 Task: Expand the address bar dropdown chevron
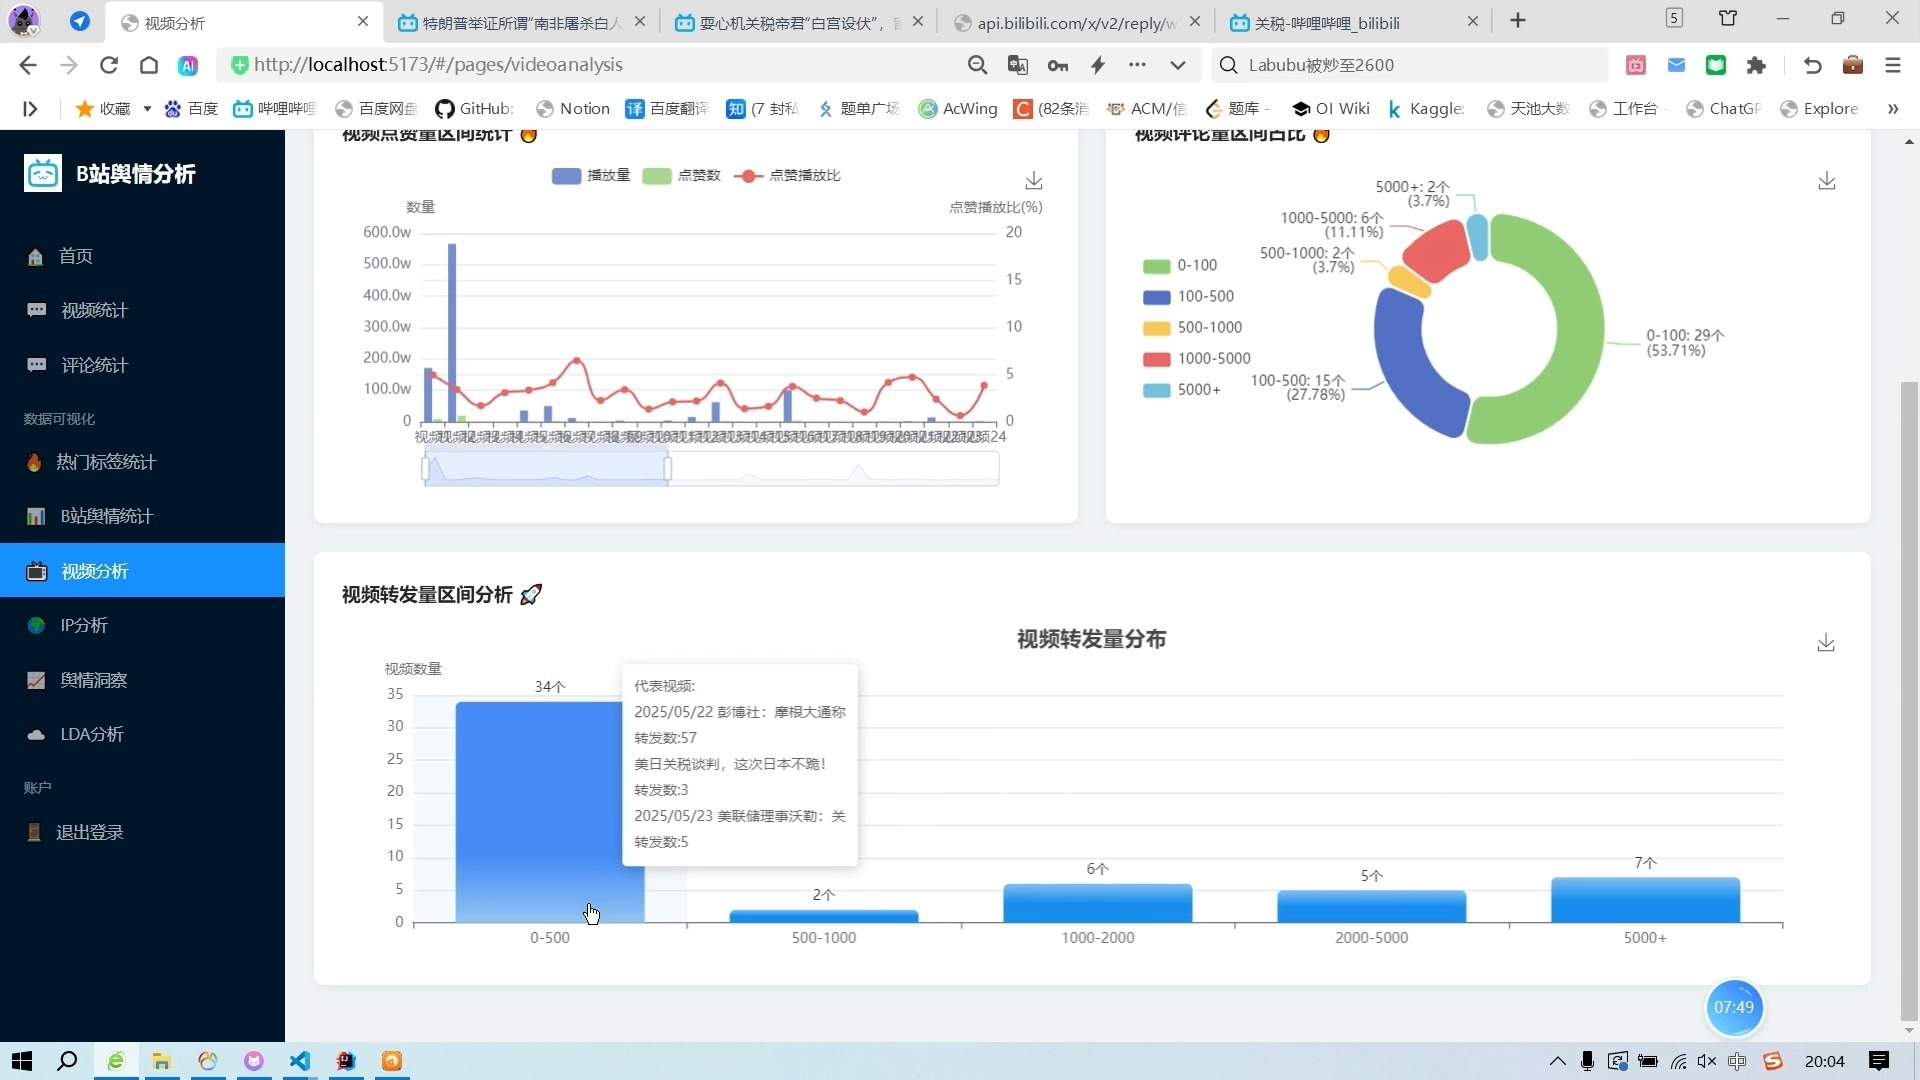[x=1178, y=65]
